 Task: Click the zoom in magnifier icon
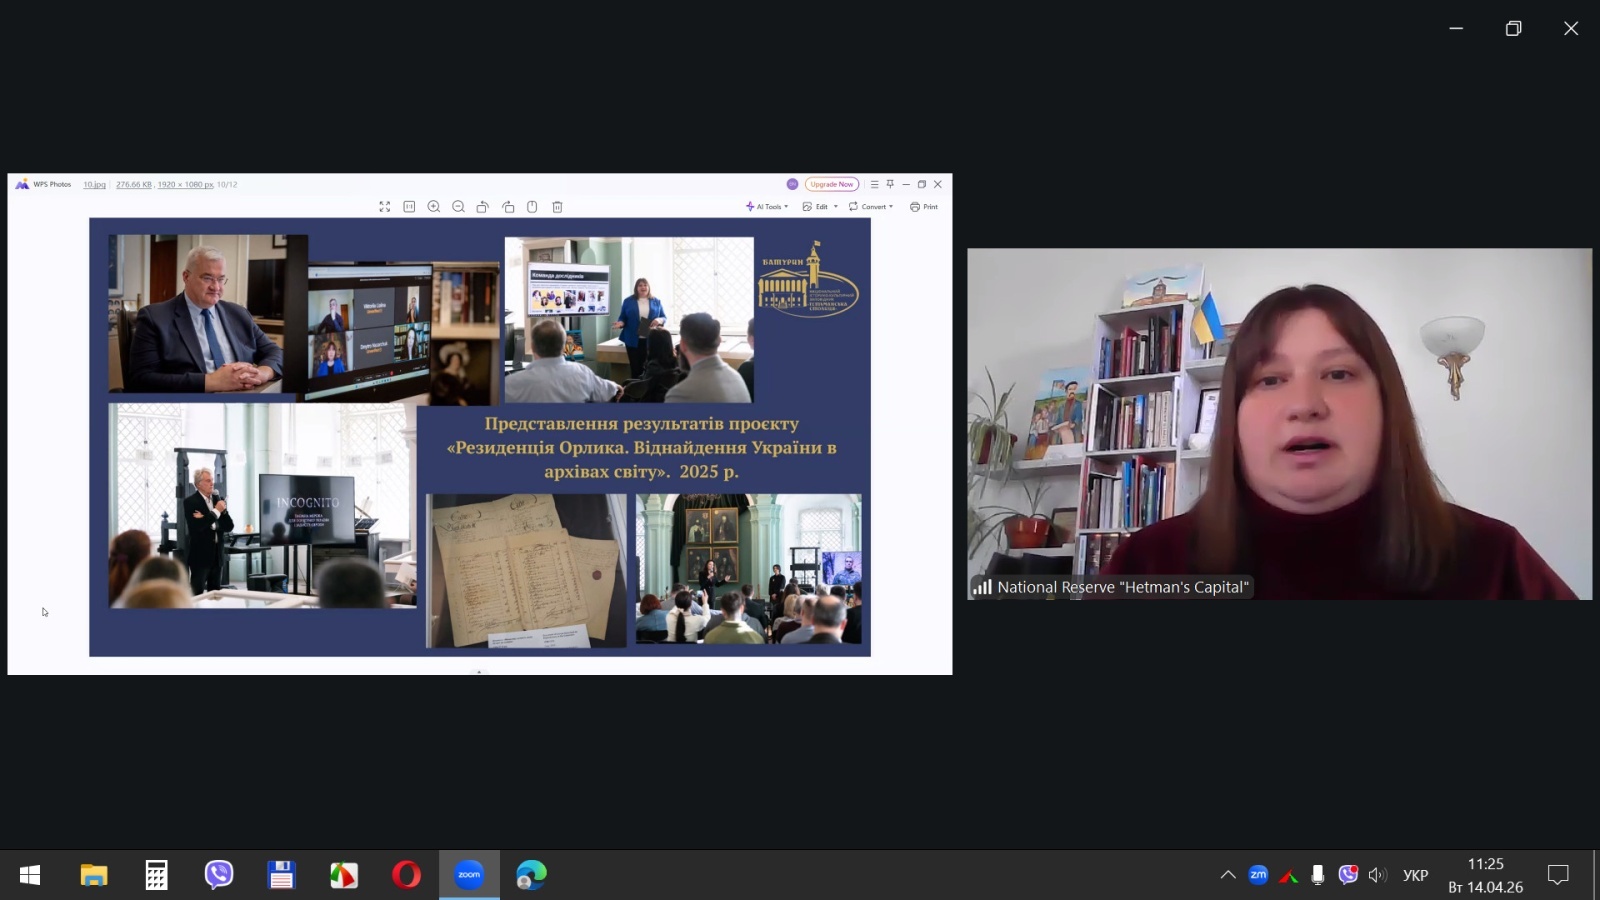pos(434,207)
